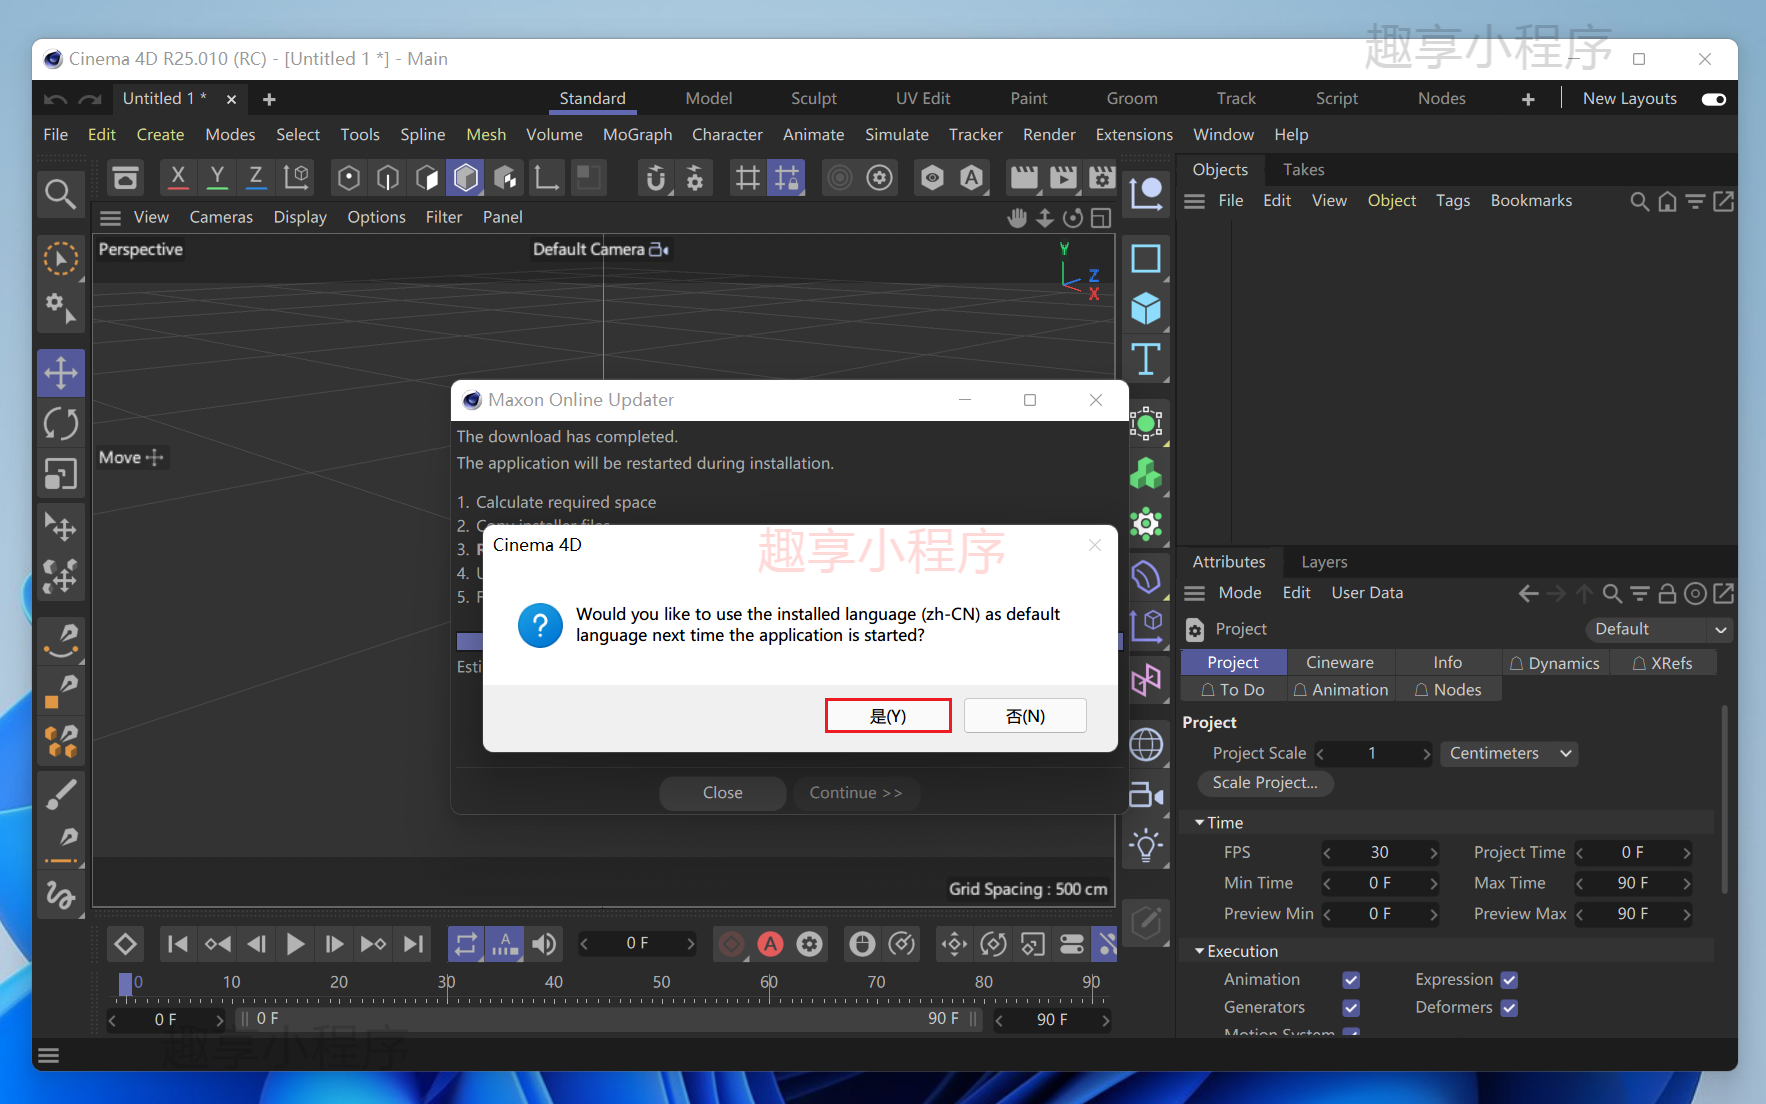Increase Max Time value arrow
Image resolution: width=1766 pixels, height=1104 pixels.
[x=1687, y=884]
